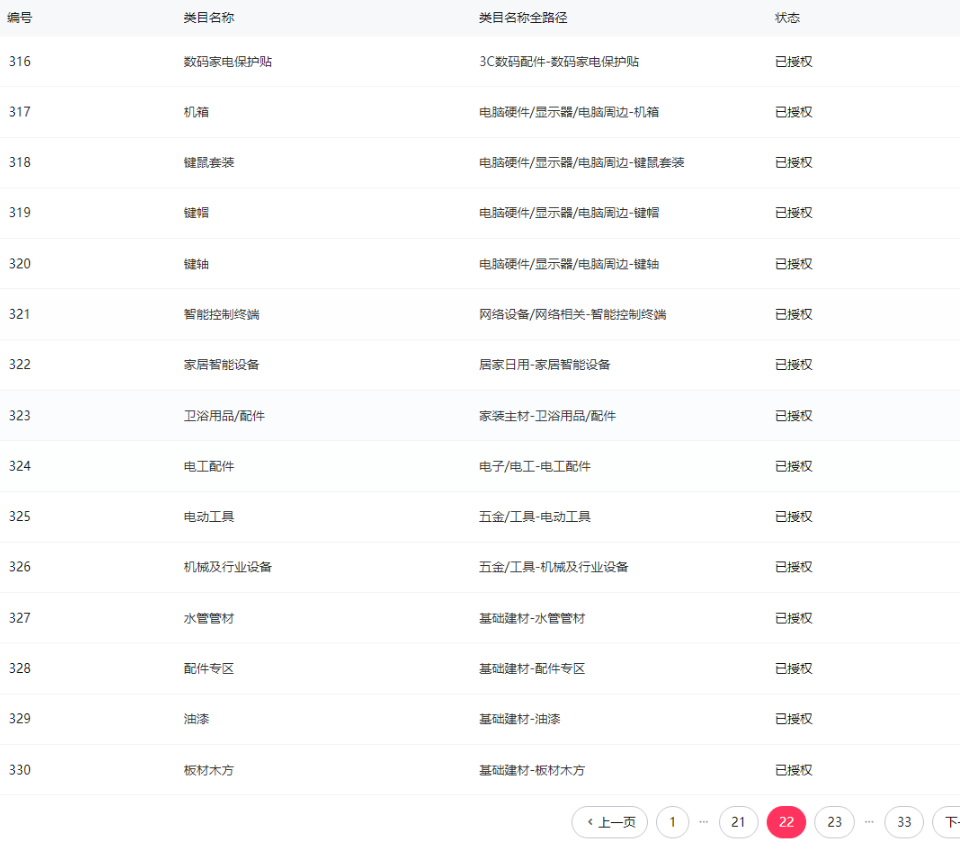Click ellipsis between pages 23 and 33
960x868 pixels.
869,822
